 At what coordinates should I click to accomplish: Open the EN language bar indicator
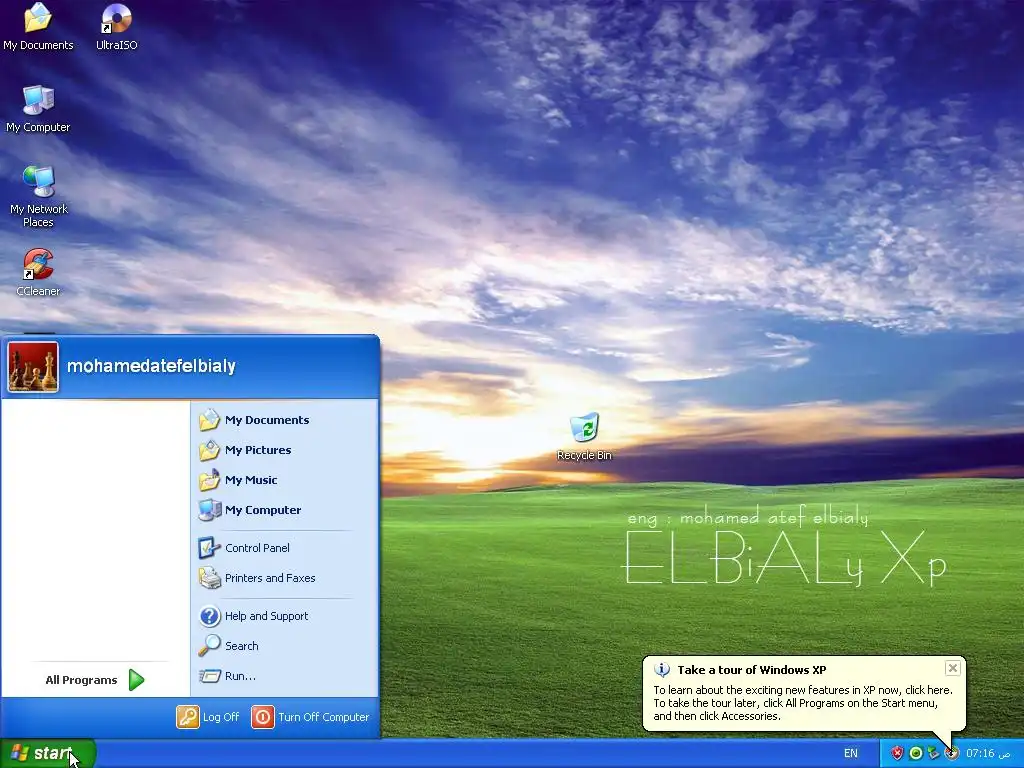coord(851,754)
